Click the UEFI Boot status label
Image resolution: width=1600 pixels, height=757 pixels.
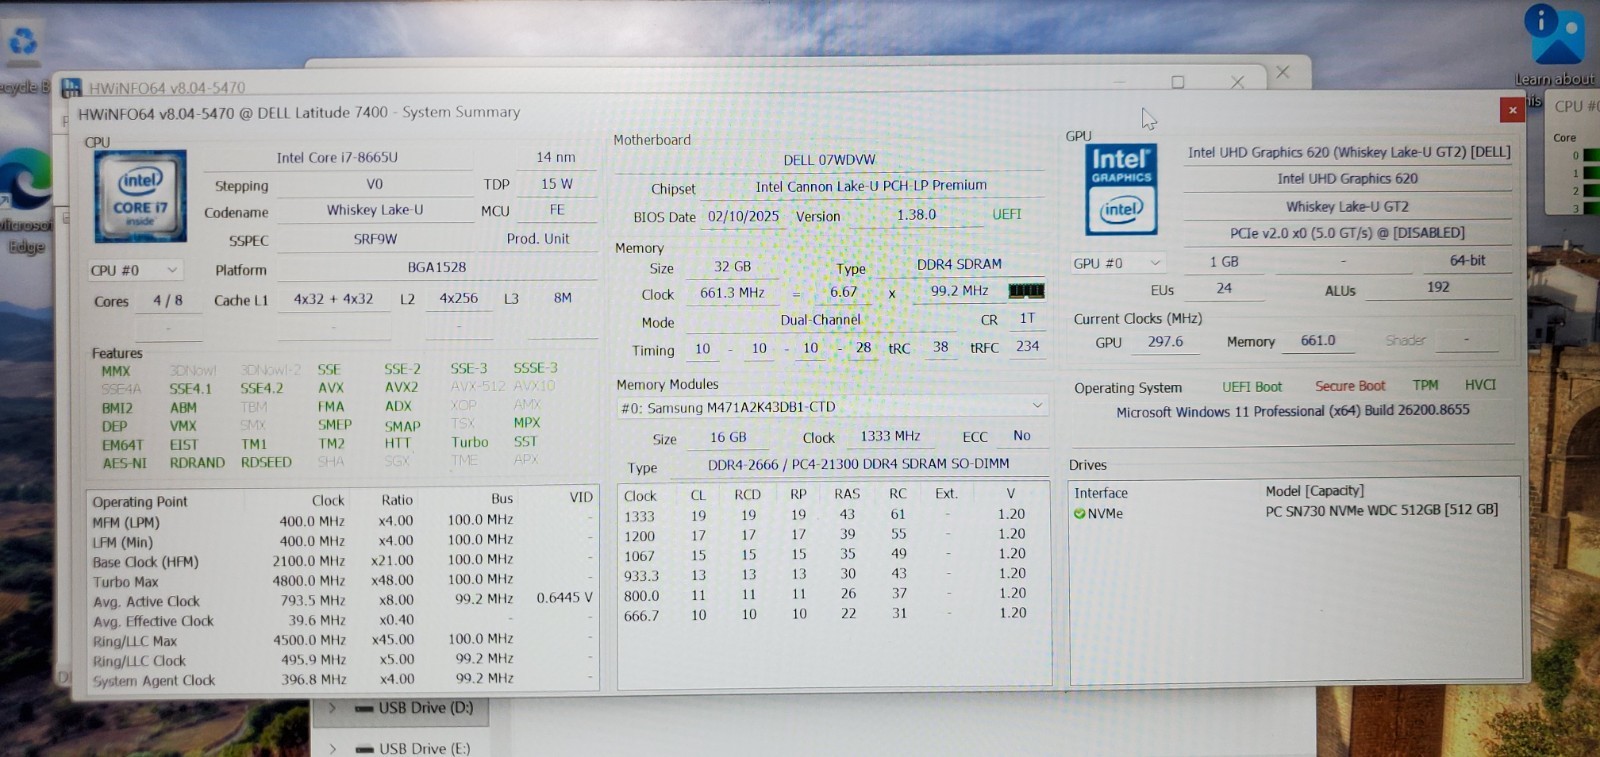[1252, 387]
